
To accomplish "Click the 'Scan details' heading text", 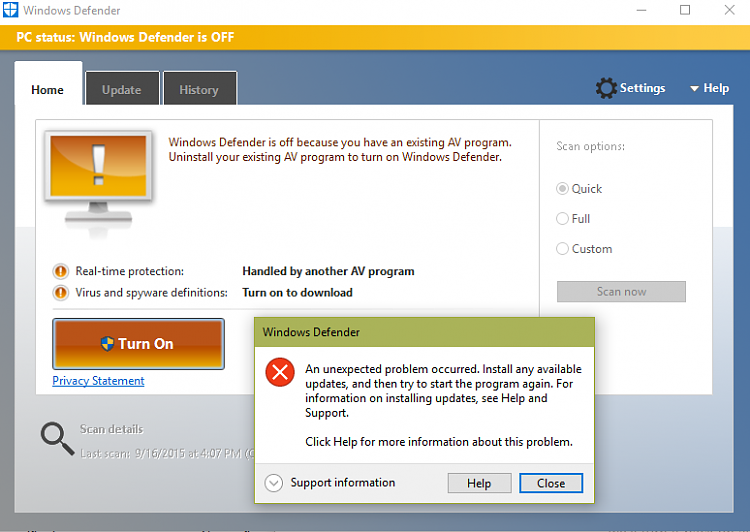I will click(111, 429).
